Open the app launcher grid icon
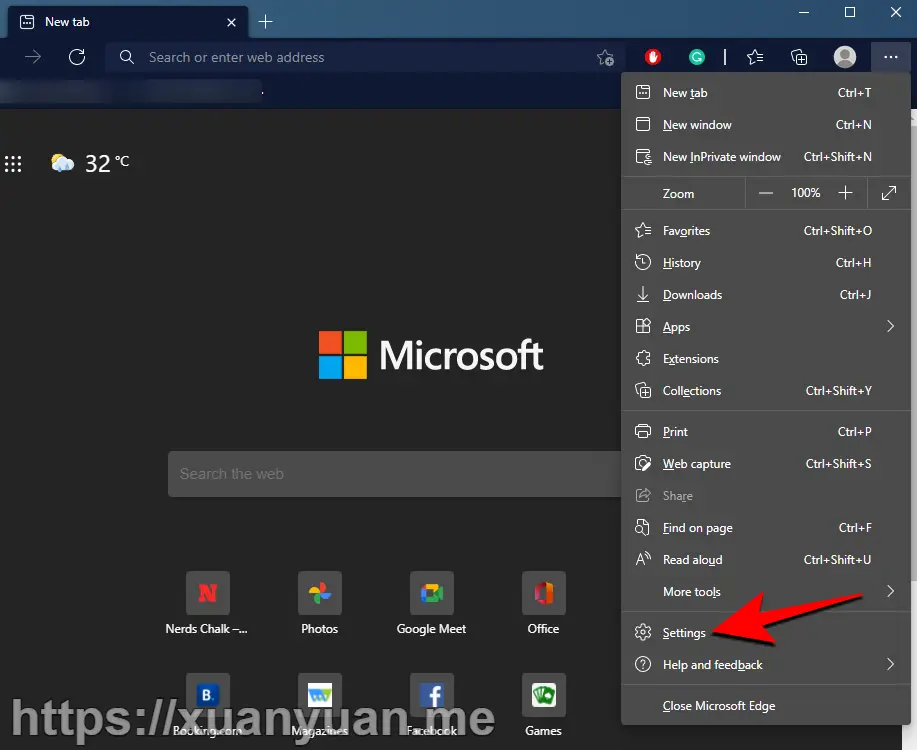This screenshot has height=750, width=917. click(13, 163)
